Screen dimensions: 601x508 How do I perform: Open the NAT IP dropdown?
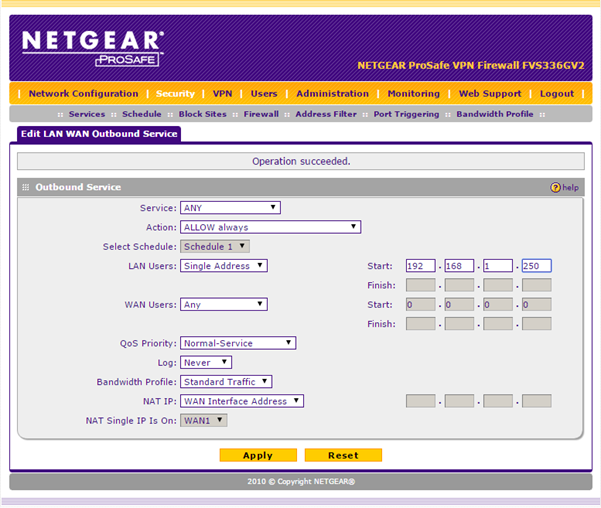(242, 401)
